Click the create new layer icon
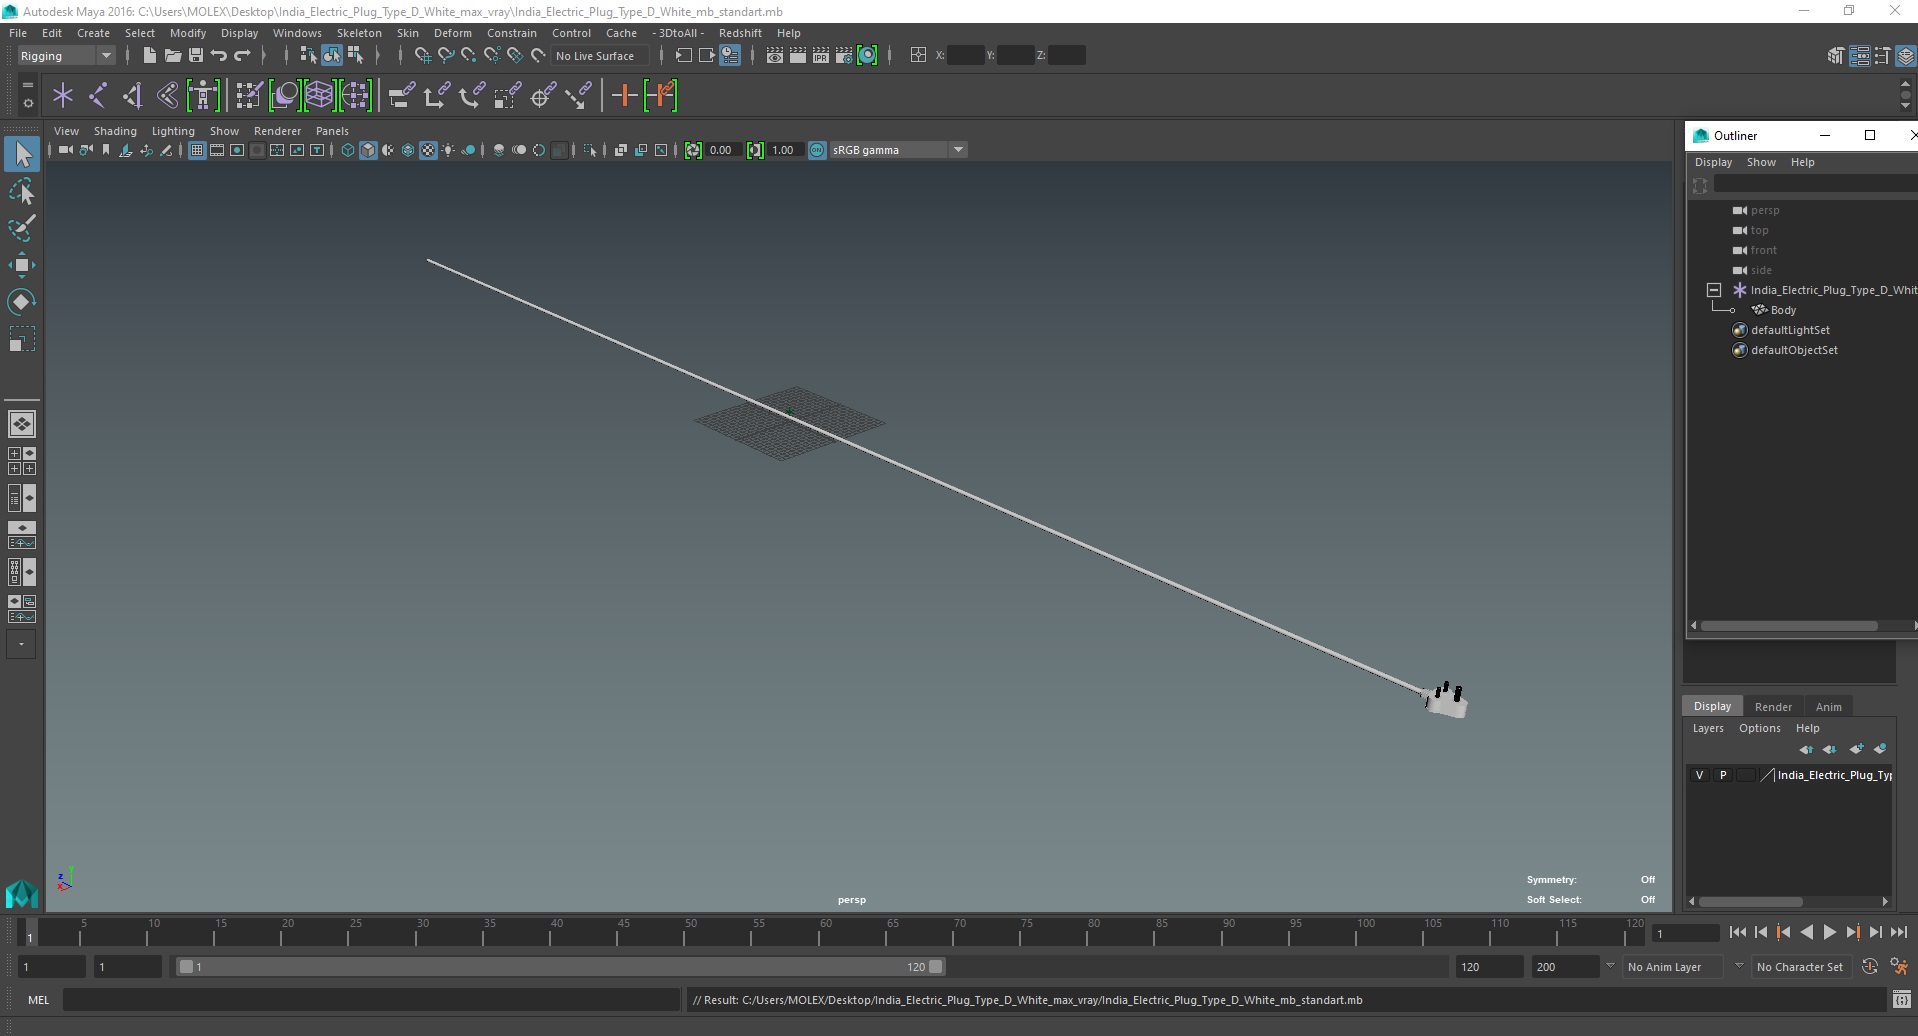 coord(1856,749)
